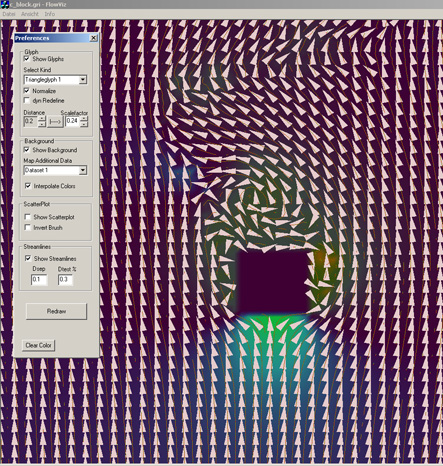
Task: Enable the dyn Redefine checkbox
Action: 27,100
